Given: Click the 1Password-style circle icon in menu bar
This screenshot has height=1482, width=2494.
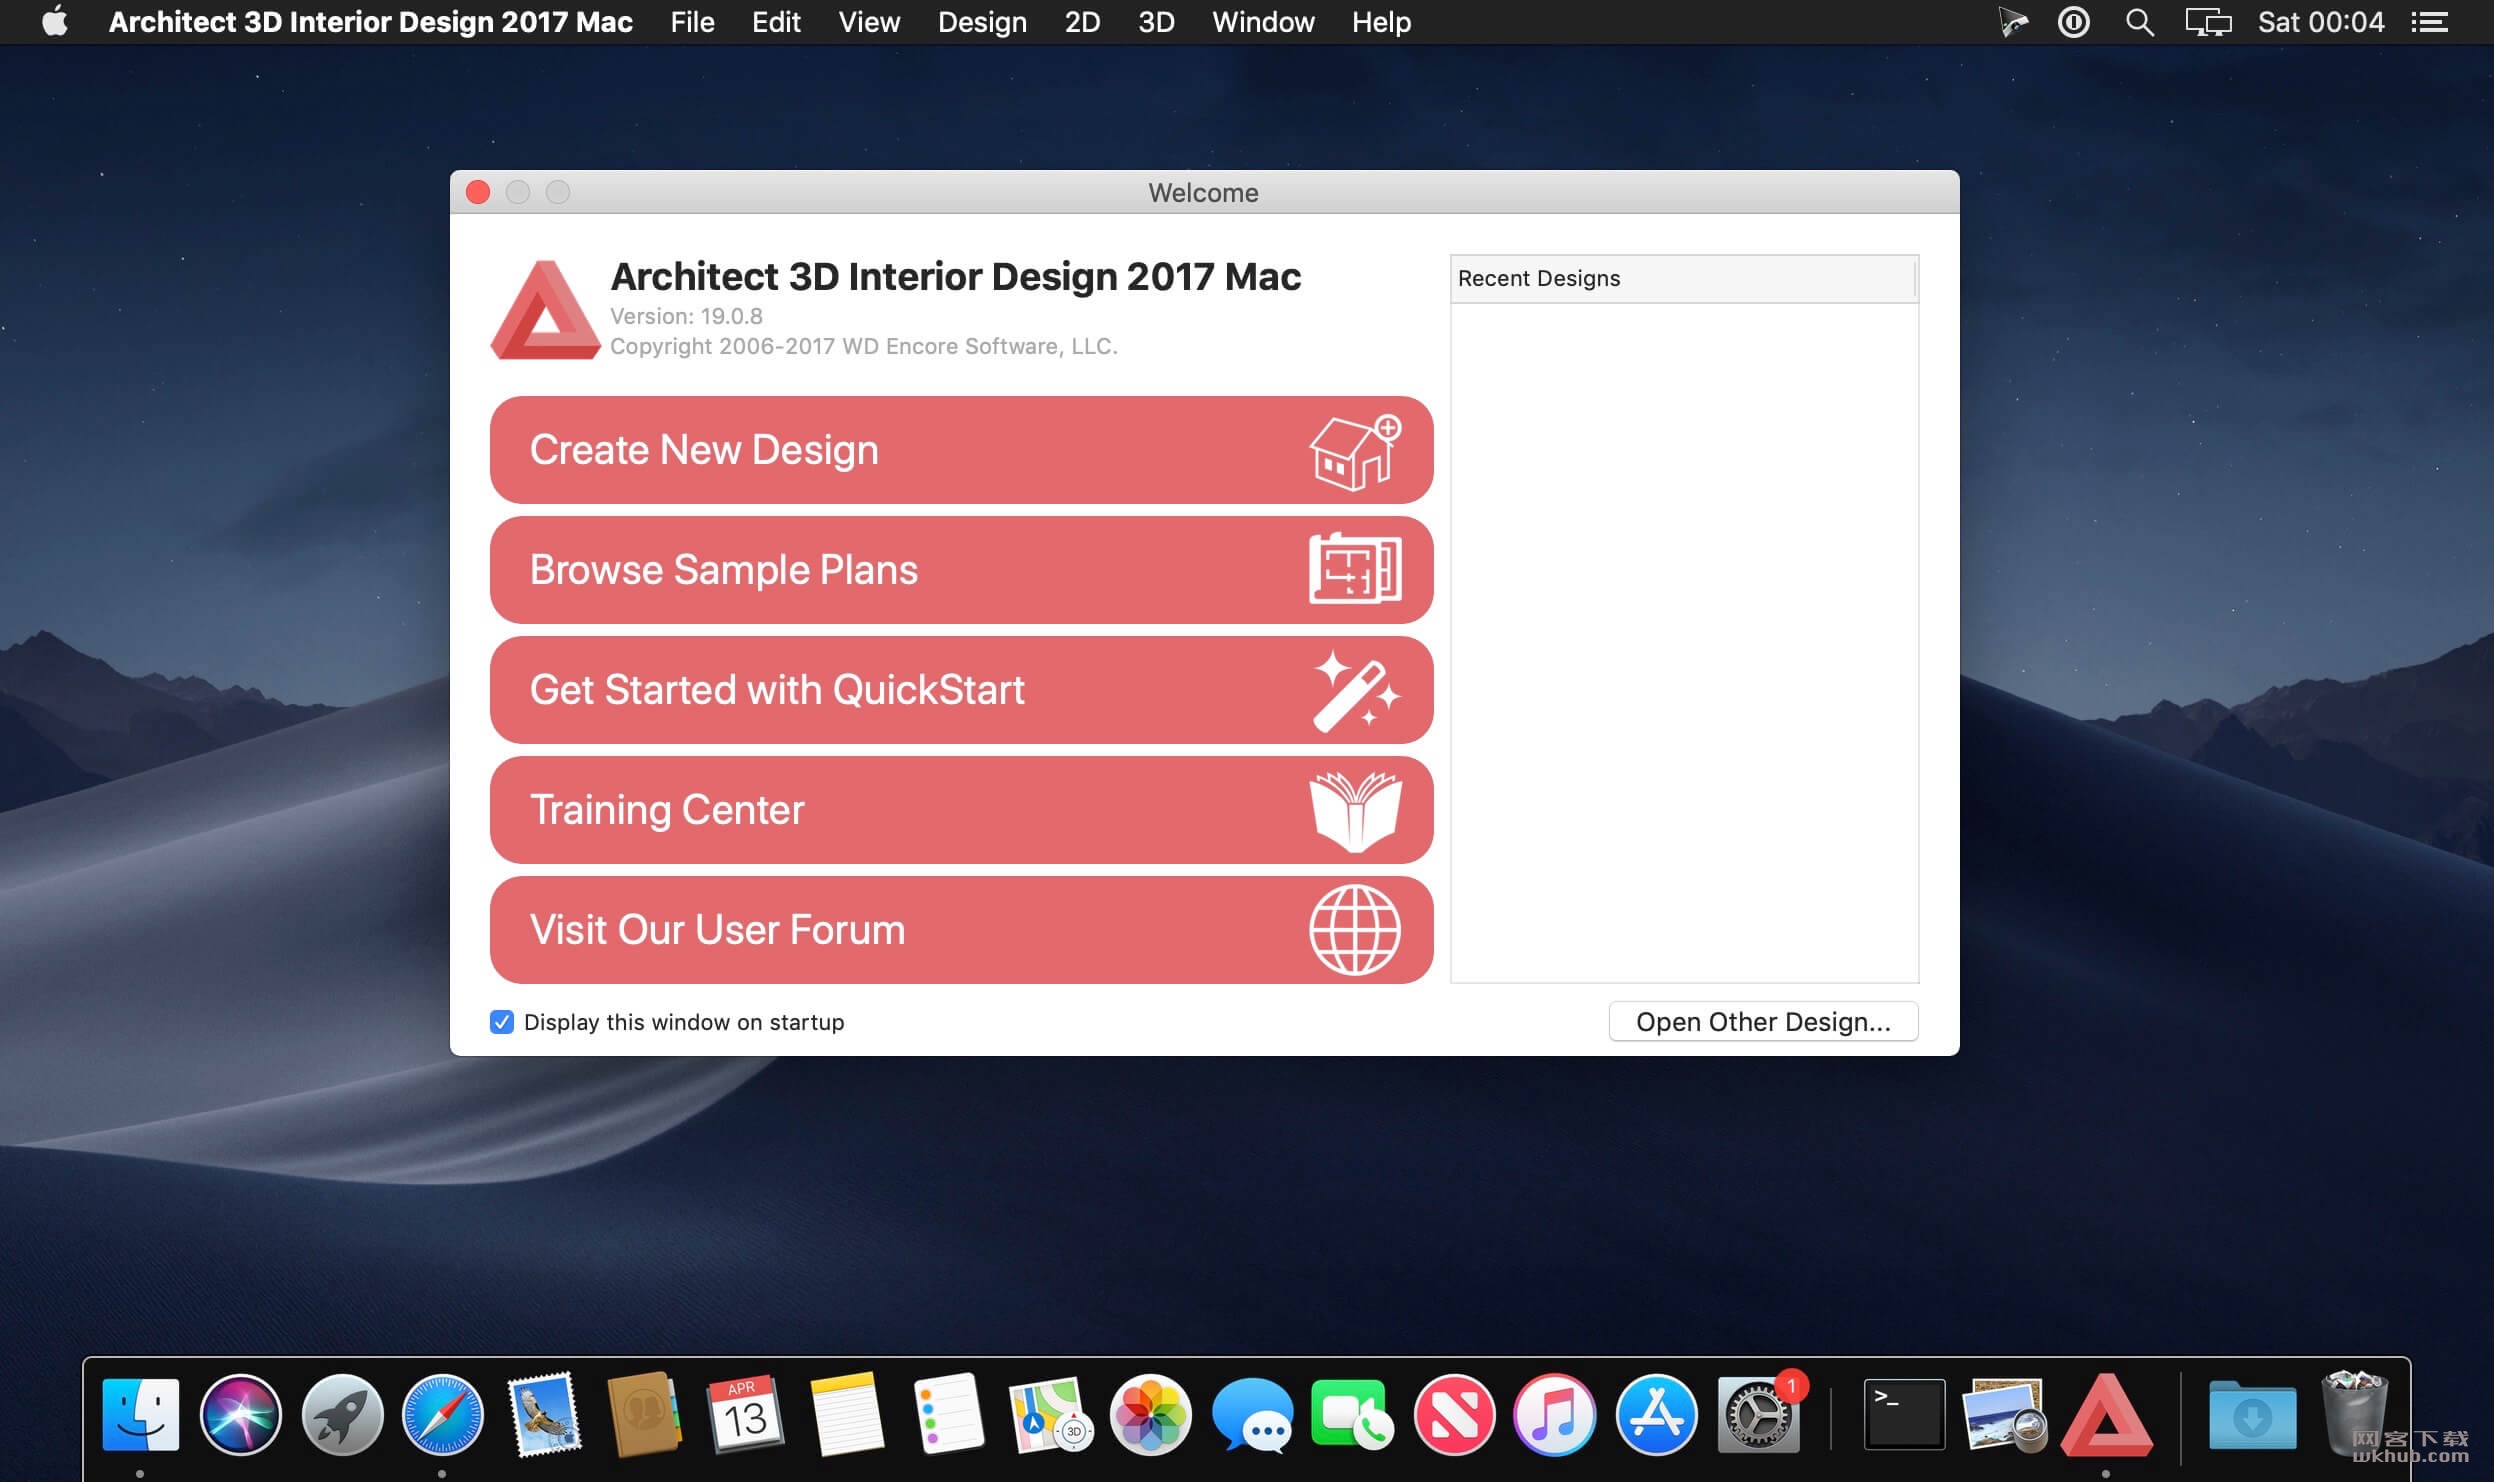Looking at the screenshot, I should pos(2074,22).
